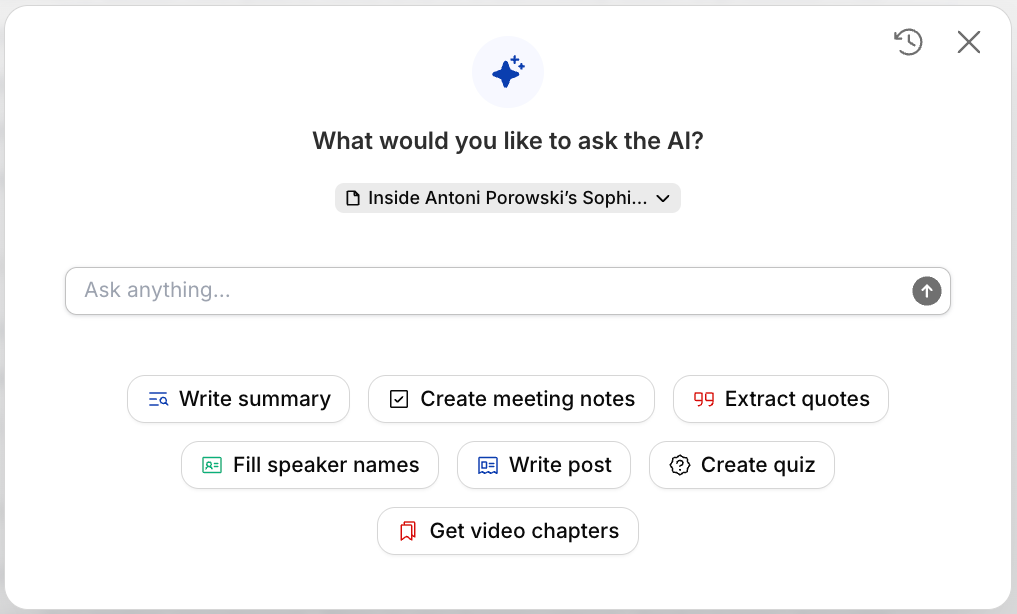Expand the transcript selector chevron
The height and width of the screenshot is (614, 1017).
tap(663, 198)
